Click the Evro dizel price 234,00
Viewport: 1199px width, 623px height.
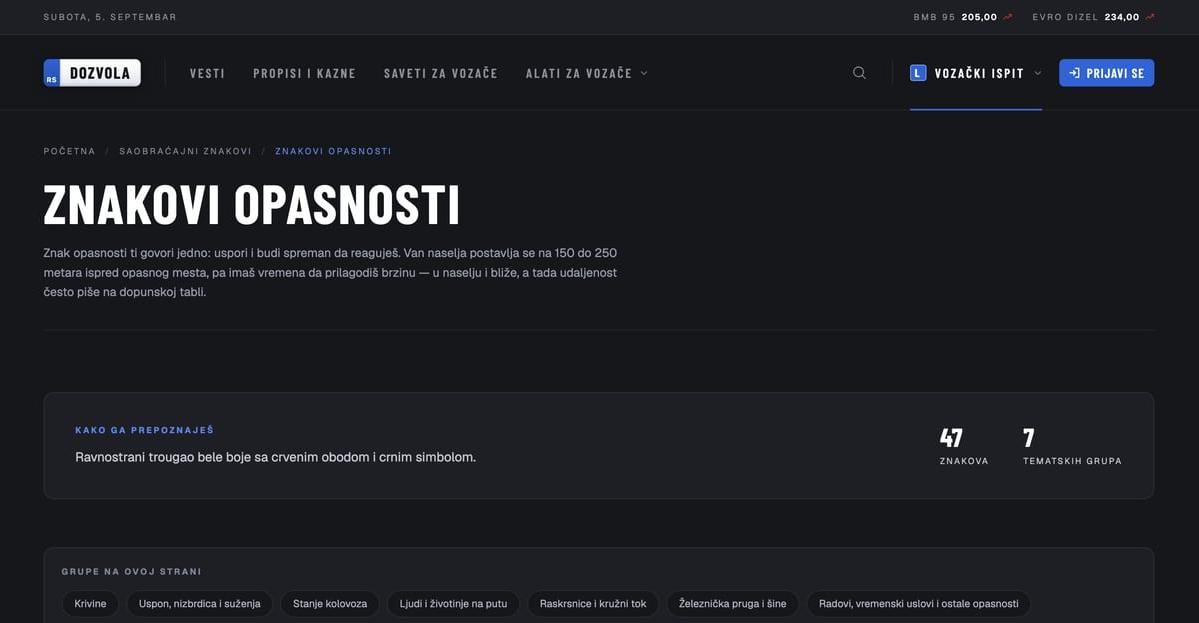pos(1122,17)
